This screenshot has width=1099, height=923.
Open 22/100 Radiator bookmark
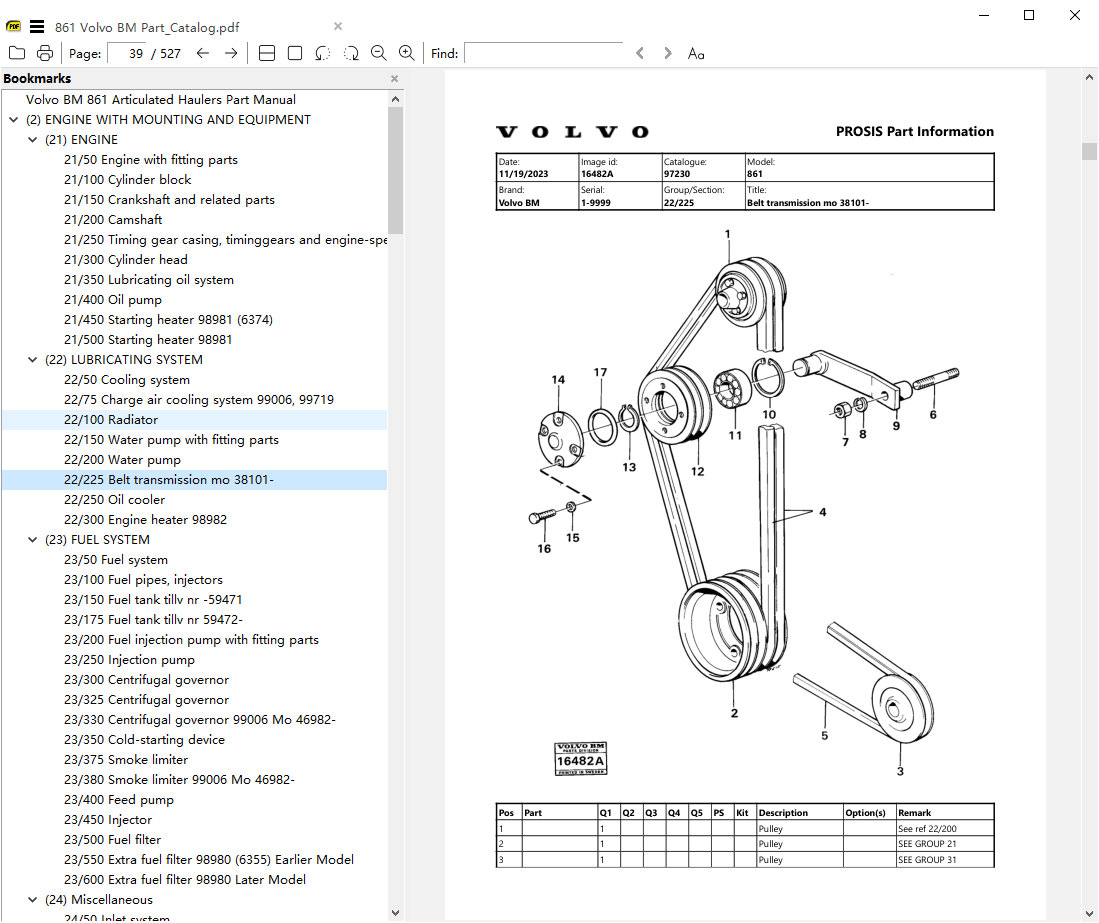pos(111,420)
